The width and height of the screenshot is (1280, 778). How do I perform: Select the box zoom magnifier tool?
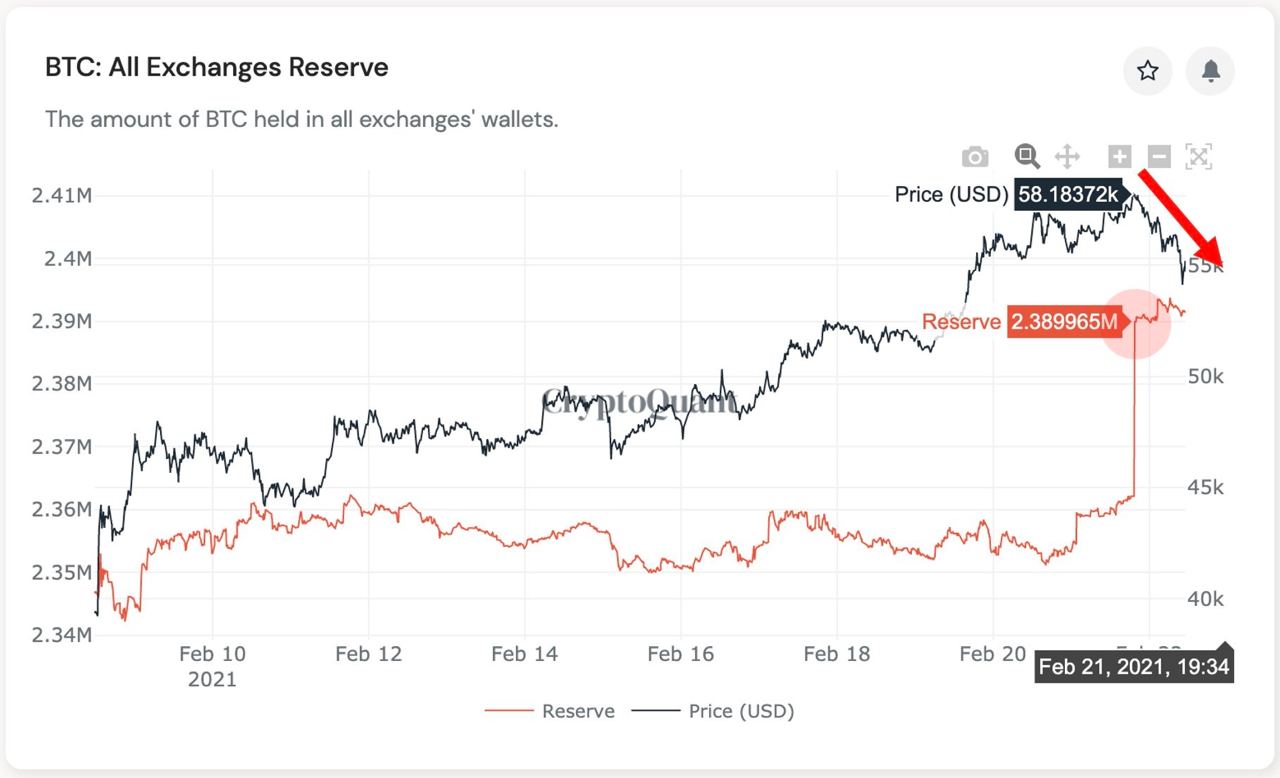coord(1027,157)
